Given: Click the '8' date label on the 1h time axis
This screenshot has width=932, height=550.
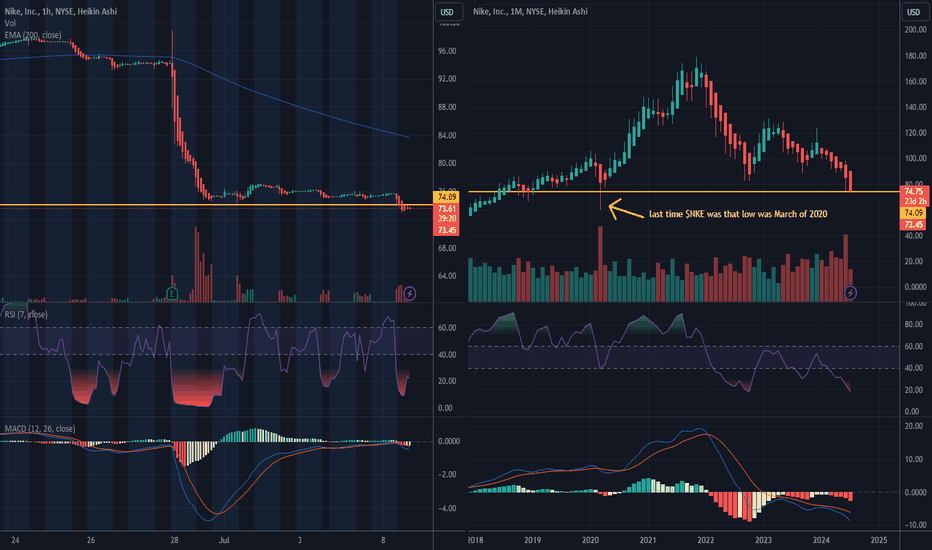Looking at the screenshot, I should click(x=383, y=540).
